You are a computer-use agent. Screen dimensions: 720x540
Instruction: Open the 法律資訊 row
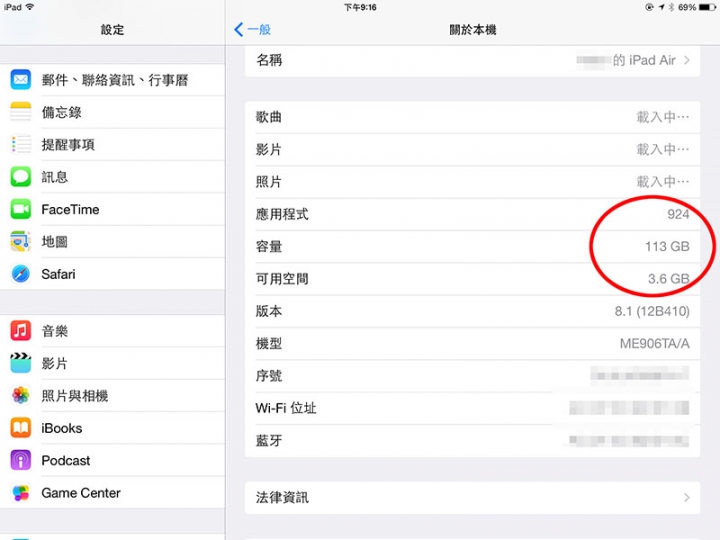[472, 497]
